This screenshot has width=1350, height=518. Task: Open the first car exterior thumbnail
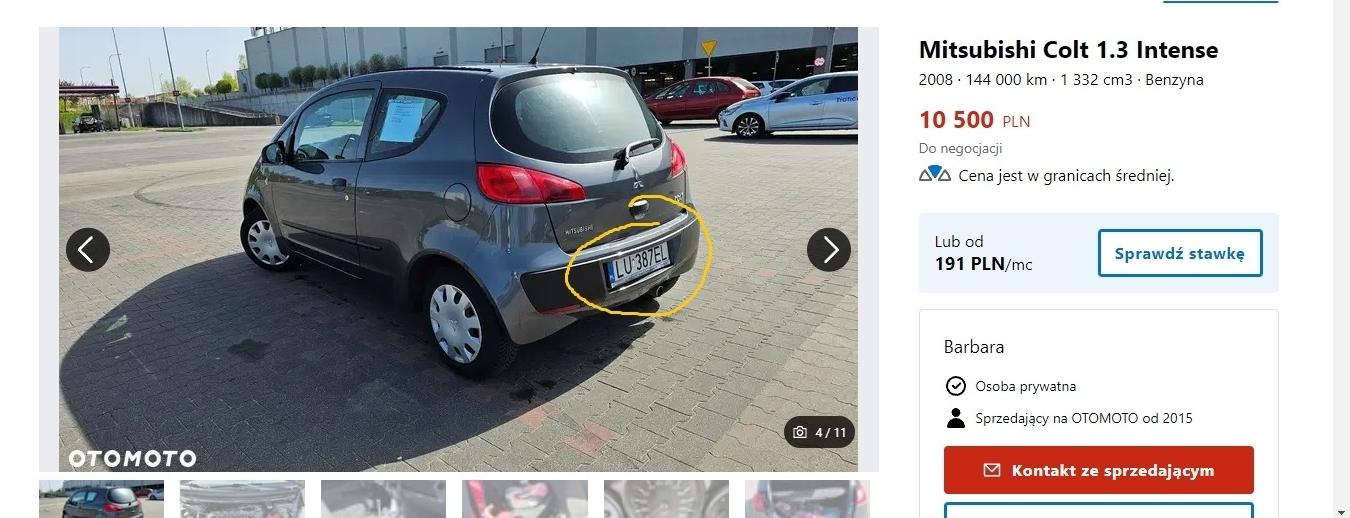(101, 499)
